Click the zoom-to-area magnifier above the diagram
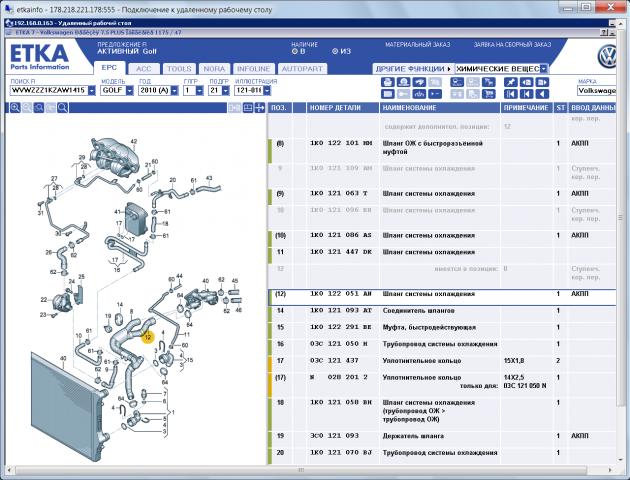This screenshot has width=630, height=480. point(39,108)
